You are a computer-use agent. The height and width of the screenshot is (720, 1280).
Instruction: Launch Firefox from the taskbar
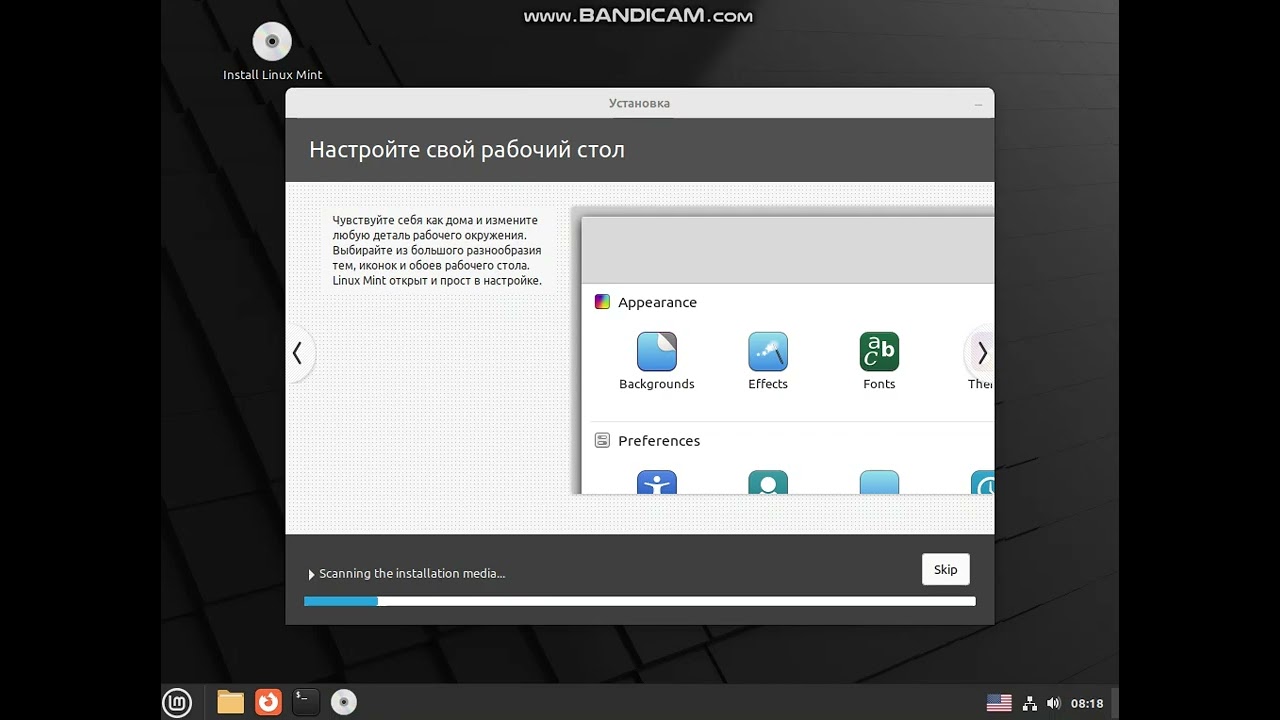268,703
